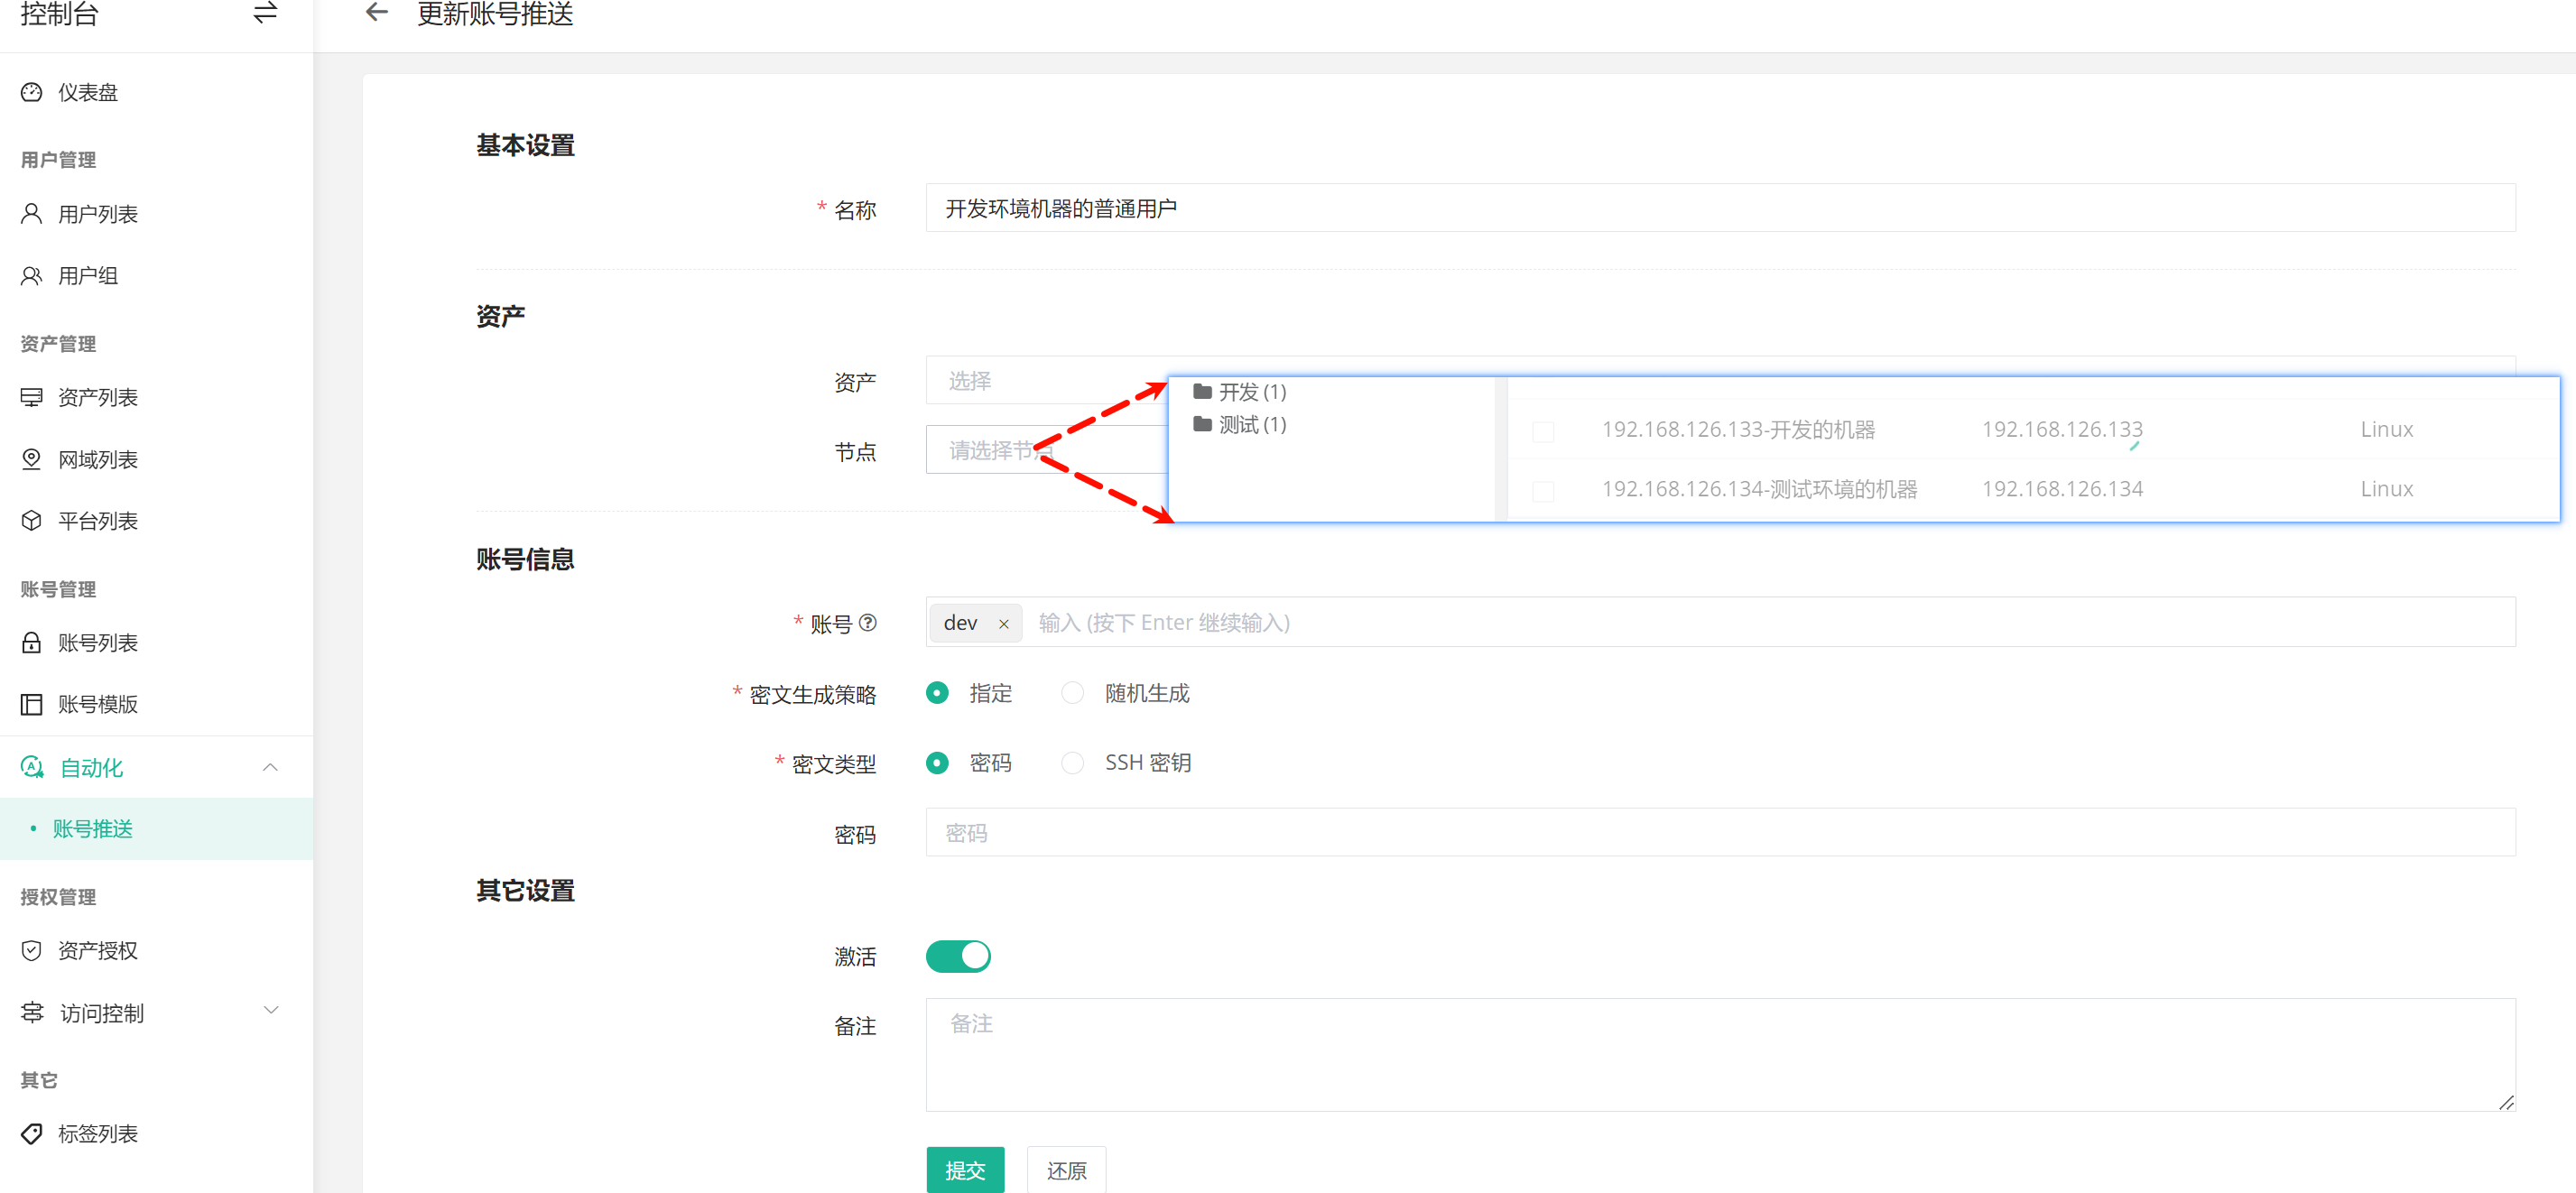Click the back arrow beside 更新账号推送
Screen dimensions: 2576x1193
(x=376, y=13)
